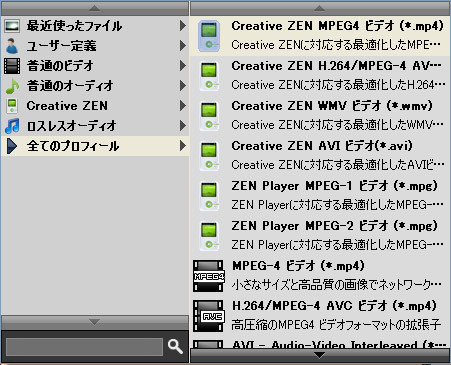
Task: Open the ロスレスオーディオ category
Action: pyautogui.click(x=95, y=126)
